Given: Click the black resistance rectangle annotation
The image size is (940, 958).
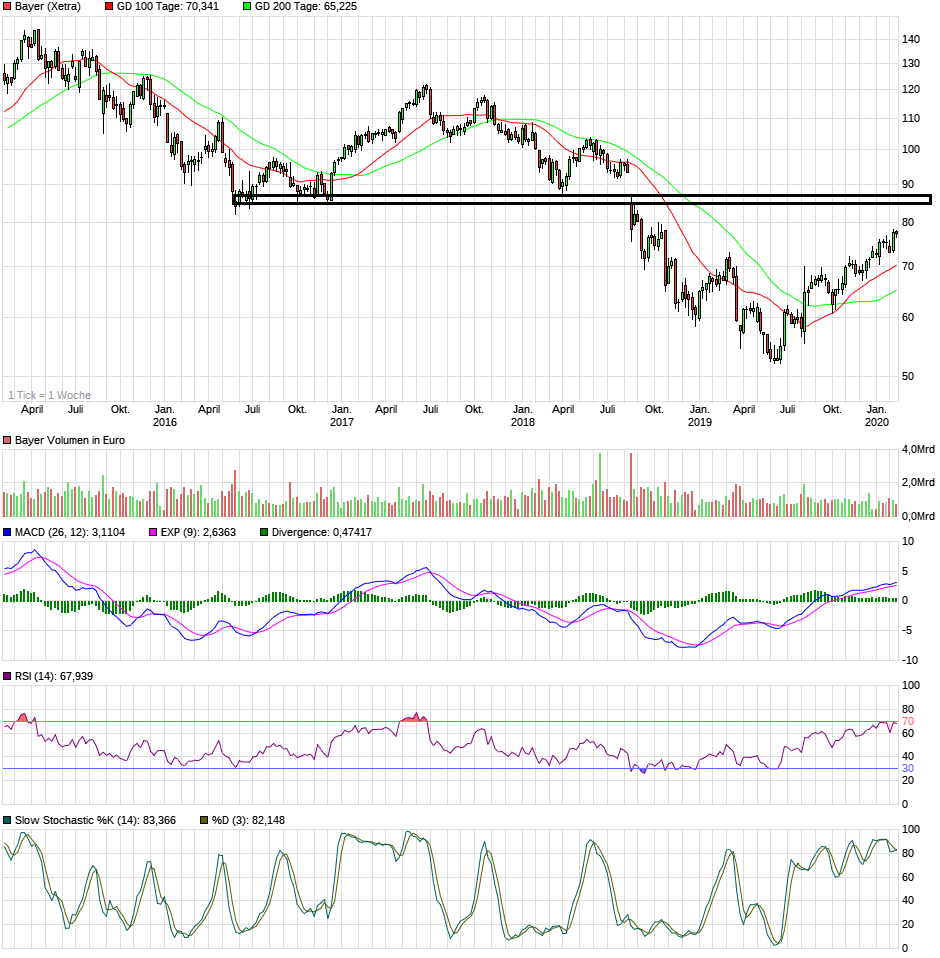Looking at the screenshot, I should click(580, 198).
